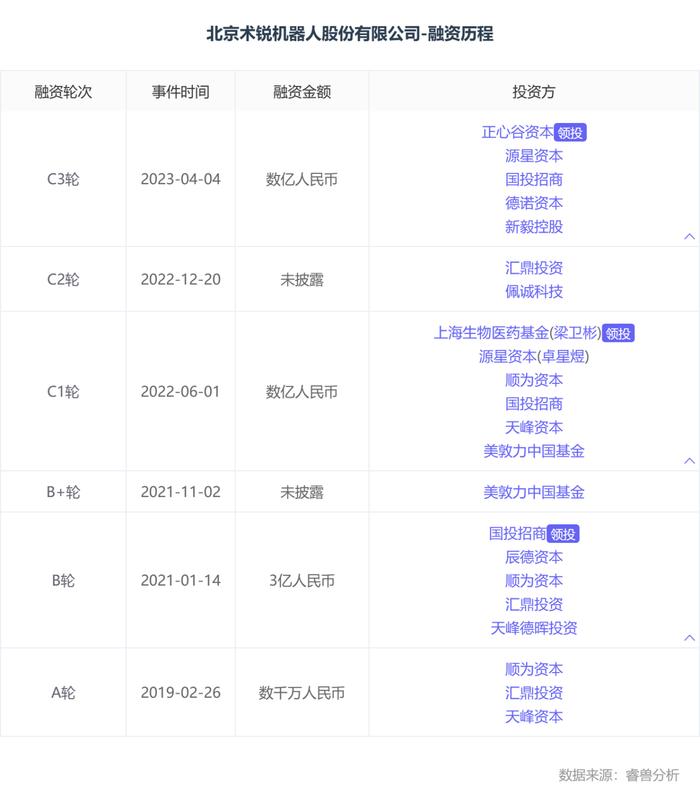Click the 数据来源：睿兽分析 source note
Screen dimensions: 700x812
coord(619,775)
